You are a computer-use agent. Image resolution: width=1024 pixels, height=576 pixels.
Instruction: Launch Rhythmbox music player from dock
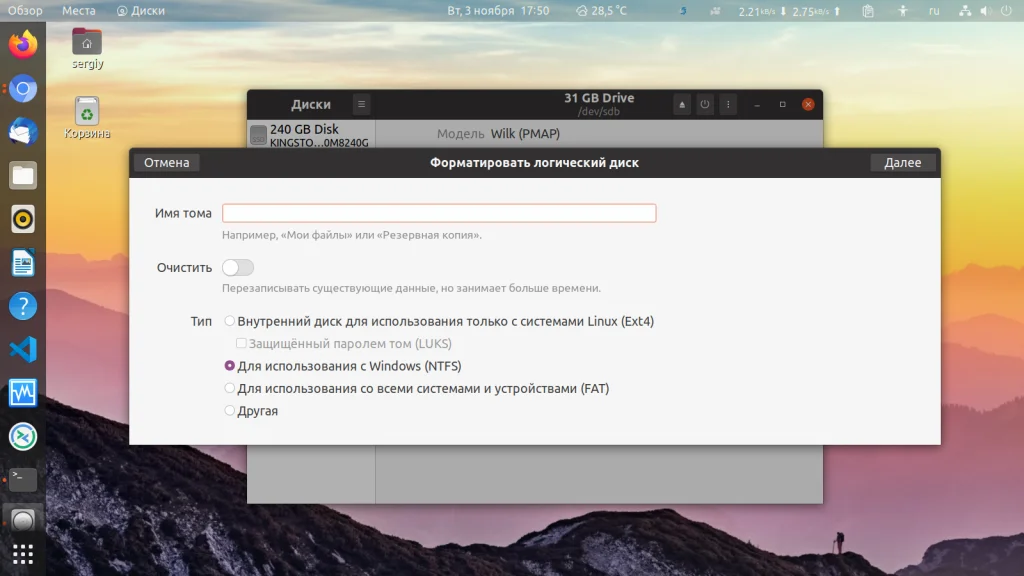(x=23, y=219)
